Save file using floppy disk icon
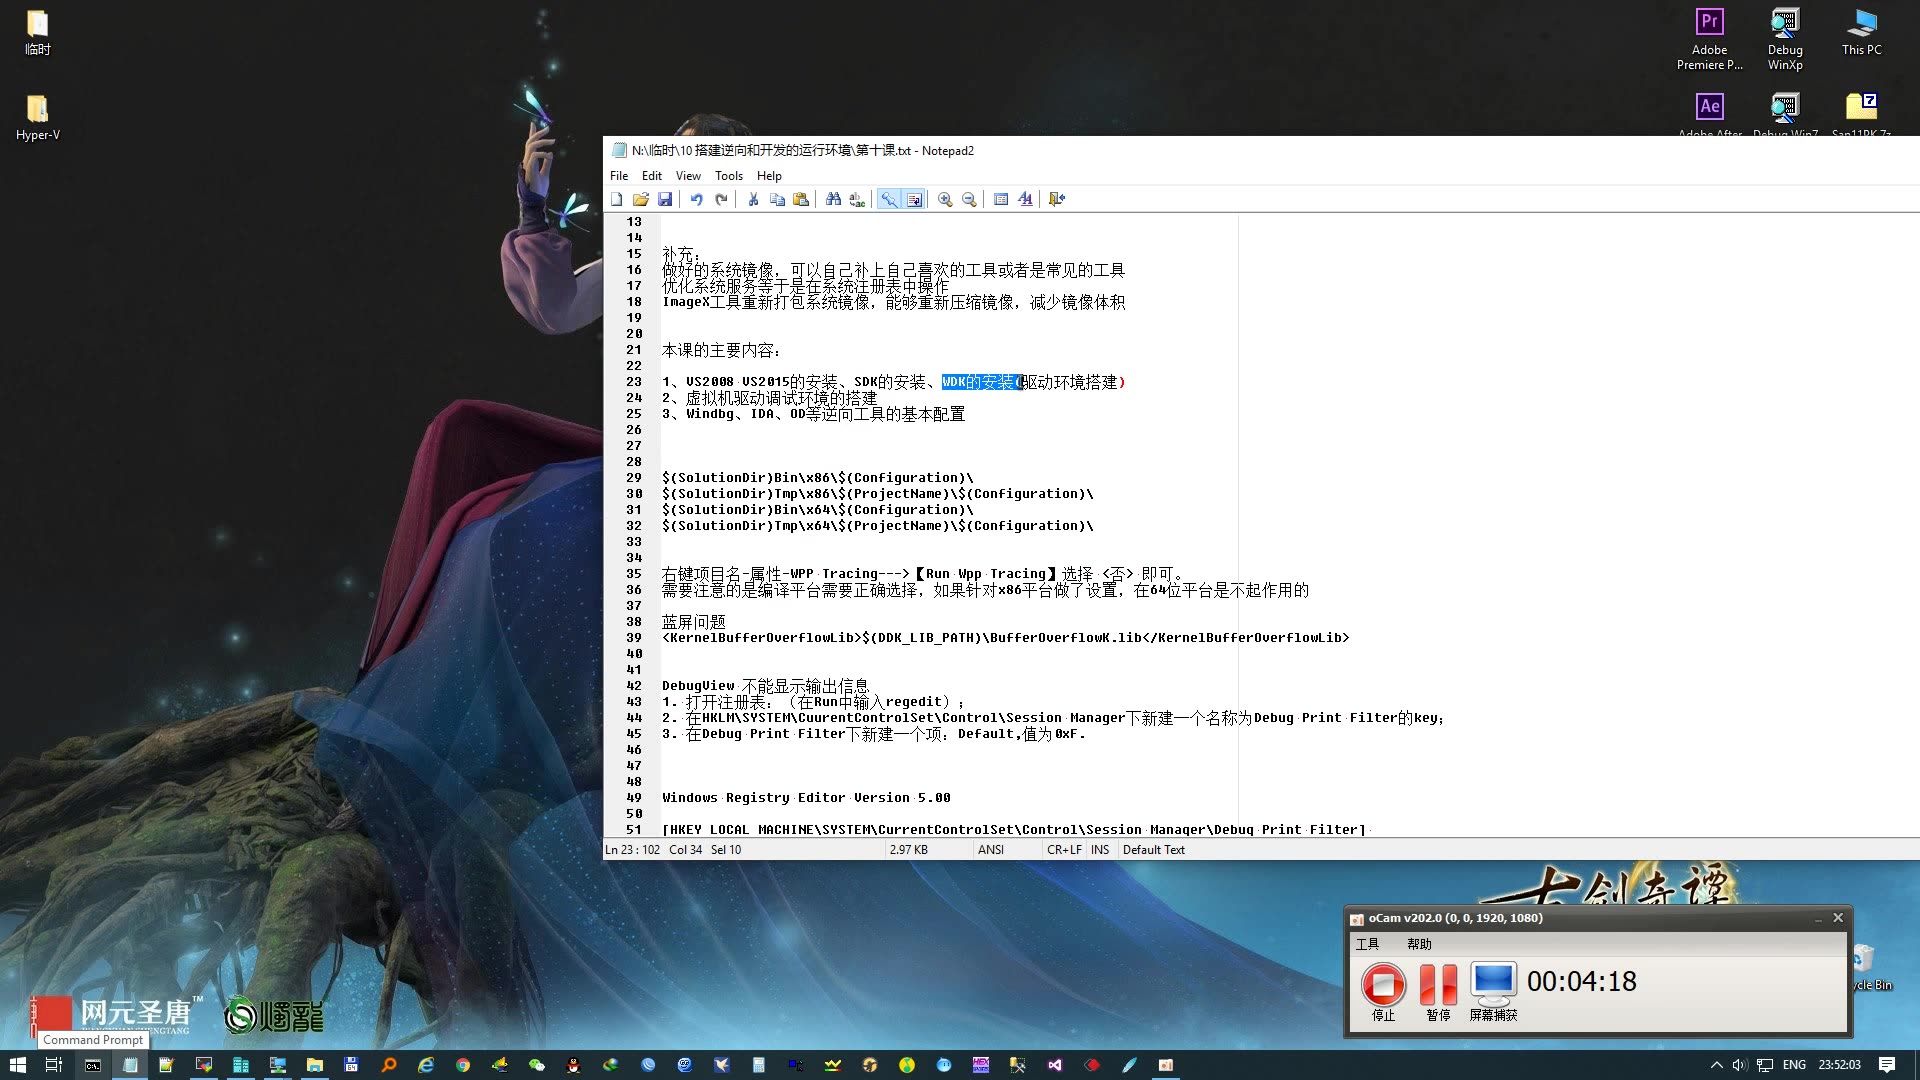1920x1080 pixels. (x=665, y=200)
